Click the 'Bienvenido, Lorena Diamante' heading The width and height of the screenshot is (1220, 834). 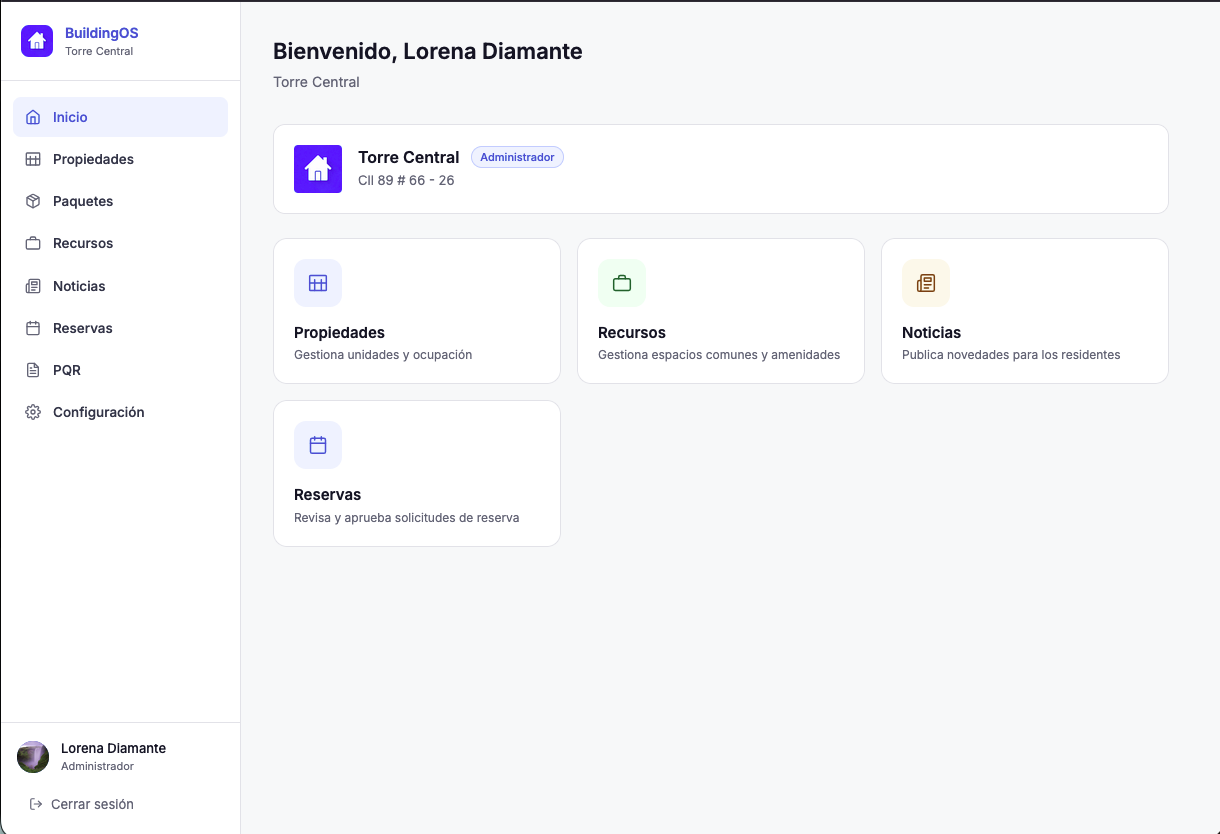pyautogui.click(x=428, y=51)
